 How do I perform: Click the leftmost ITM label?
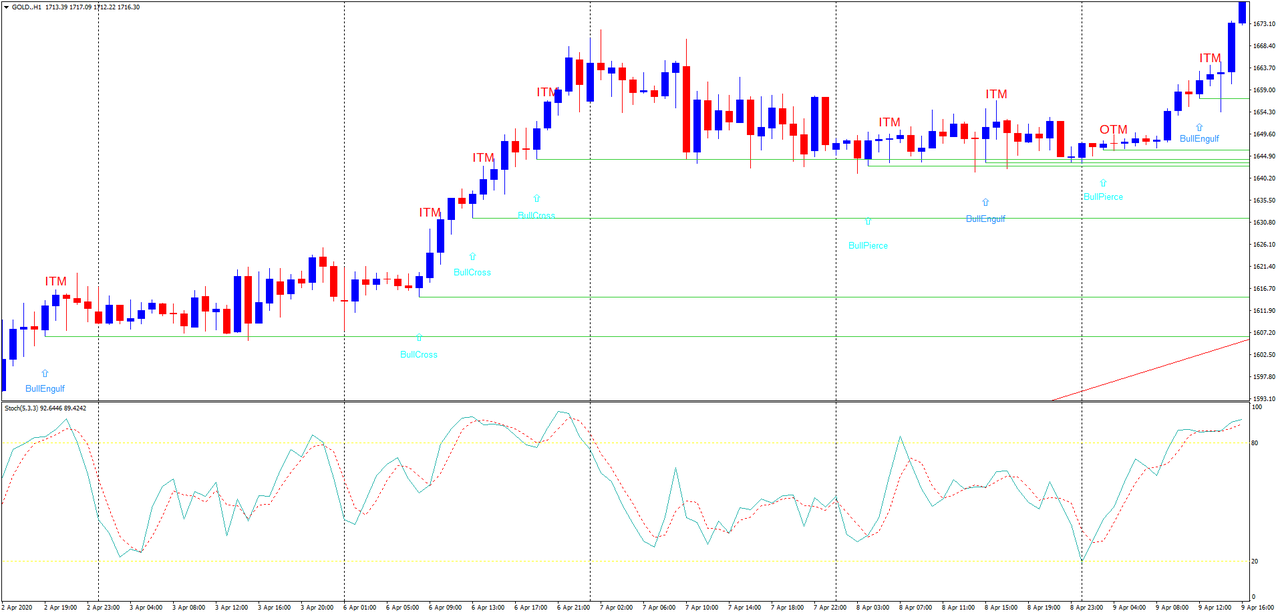click(54, 283)
